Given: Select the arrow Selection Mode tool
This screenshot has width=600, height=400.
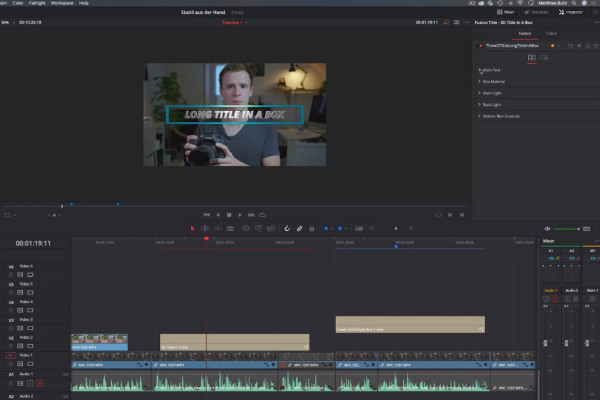Looking at the screenshot, I should (192, 229).
